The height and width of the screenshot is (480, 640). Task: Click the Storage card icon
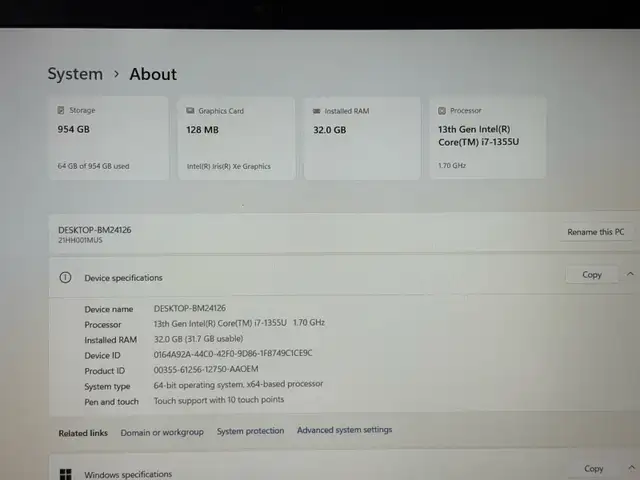pos(61,110)
